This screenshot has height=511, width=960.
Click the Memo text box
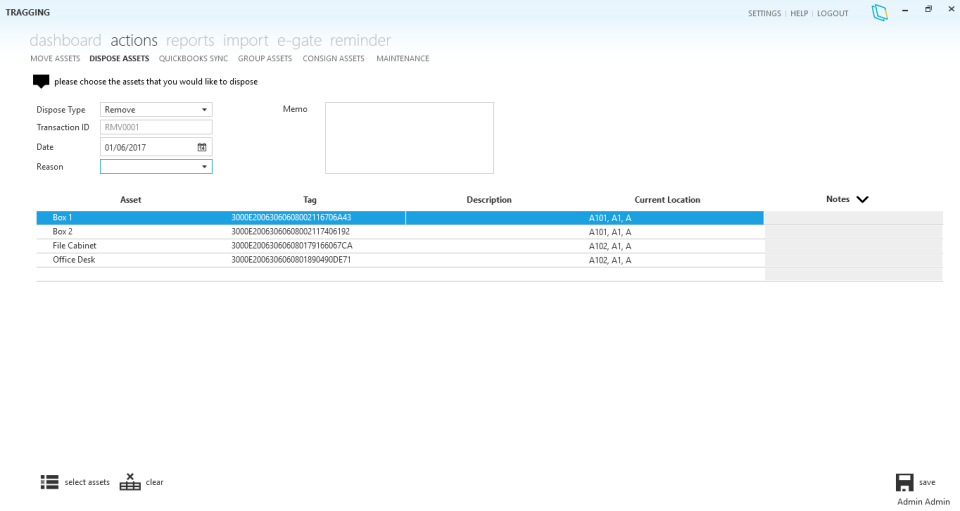pos(409,138)
